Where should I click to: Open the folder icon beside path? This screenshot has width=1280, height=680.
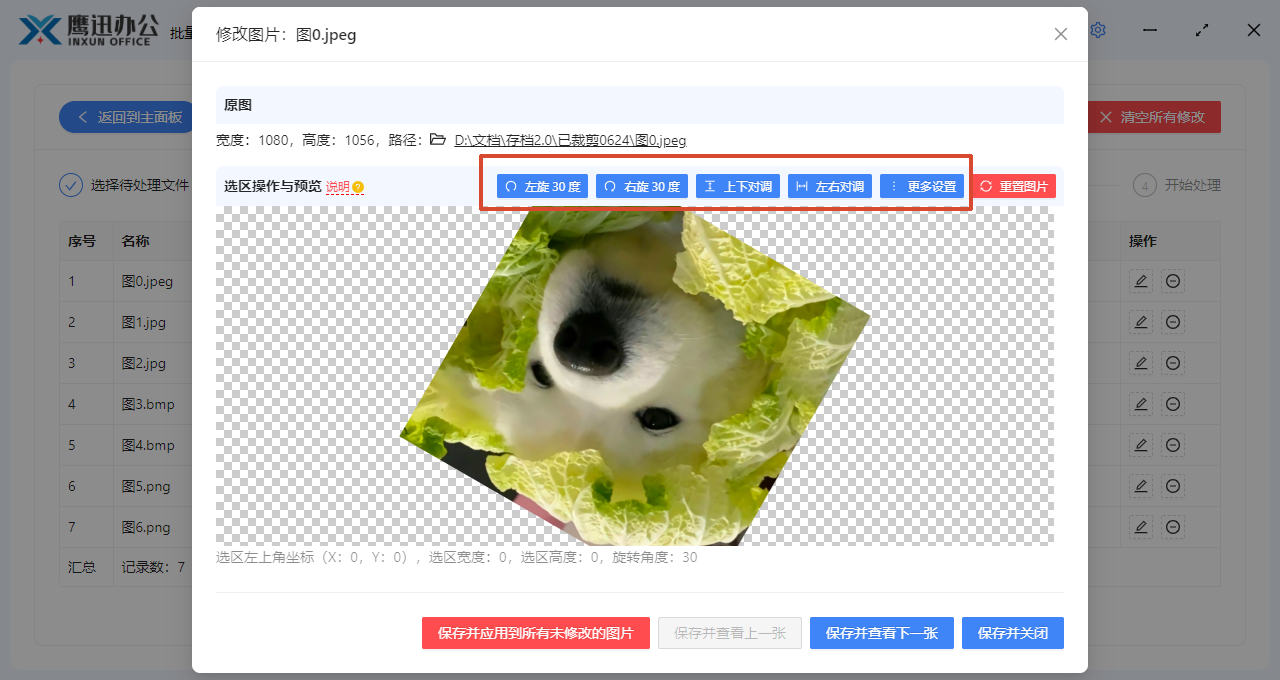point(438,140)
